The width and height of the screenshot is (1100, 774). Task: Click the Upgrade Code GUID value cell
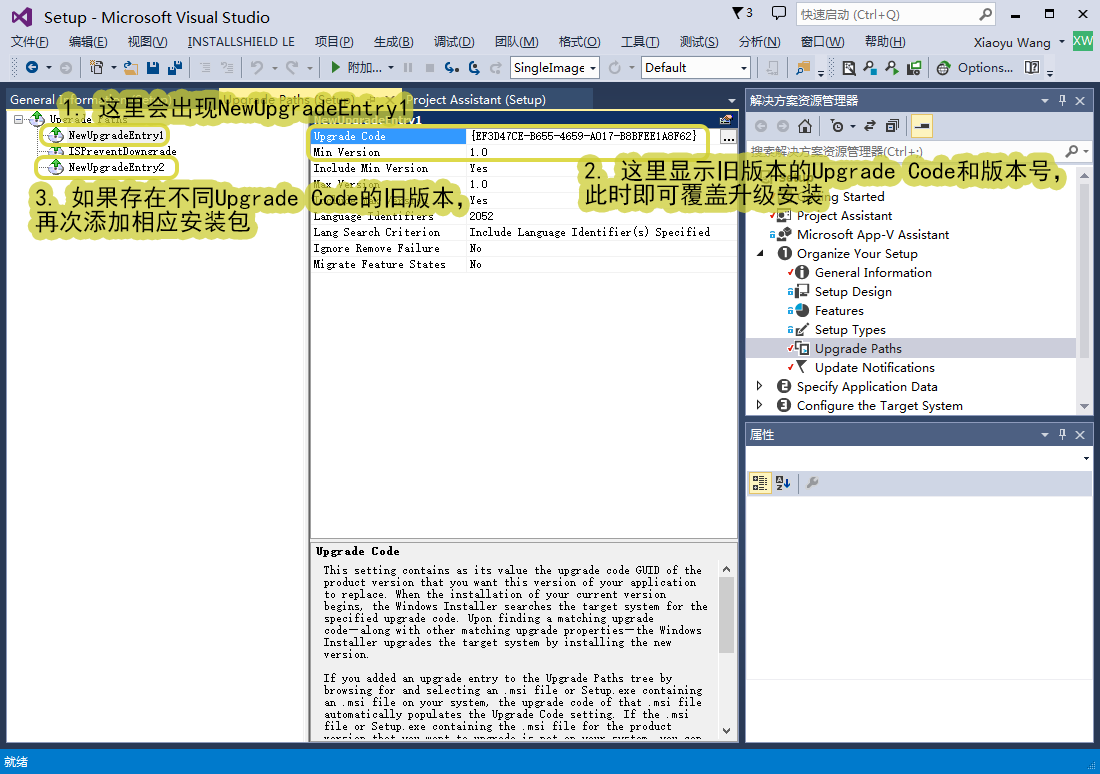tap(592, 136)
